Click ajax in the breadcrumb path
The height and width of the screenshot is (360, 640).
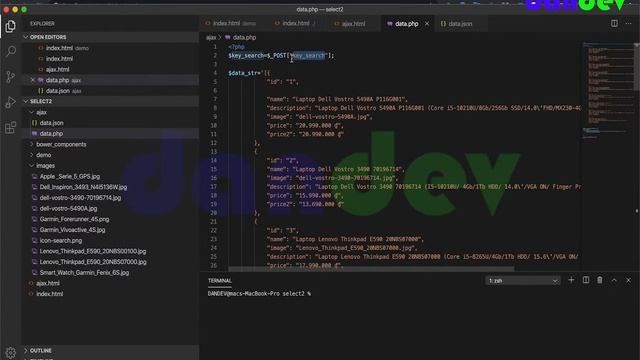pos(211,38)
